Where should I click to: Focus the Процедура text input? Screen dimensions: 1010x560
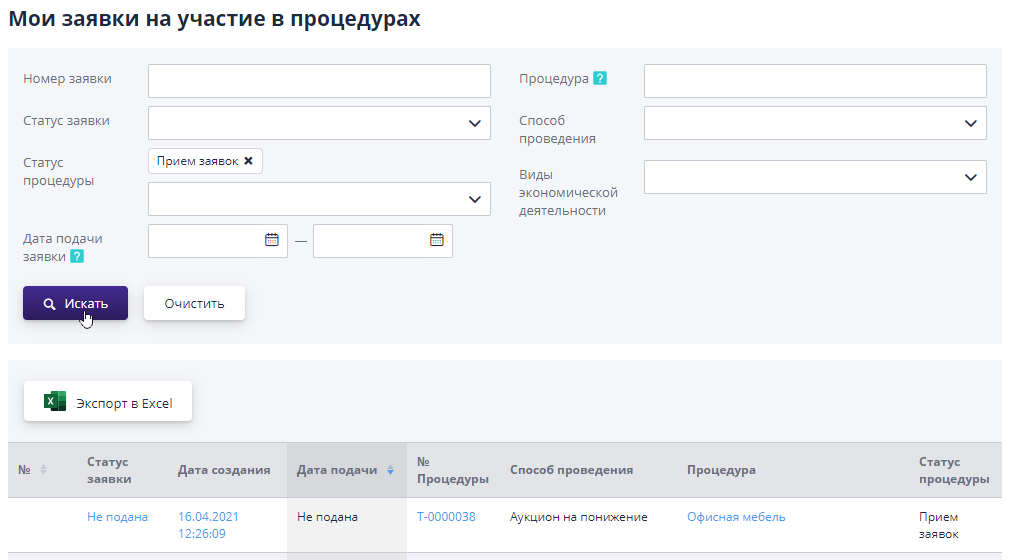coord(815,81)
